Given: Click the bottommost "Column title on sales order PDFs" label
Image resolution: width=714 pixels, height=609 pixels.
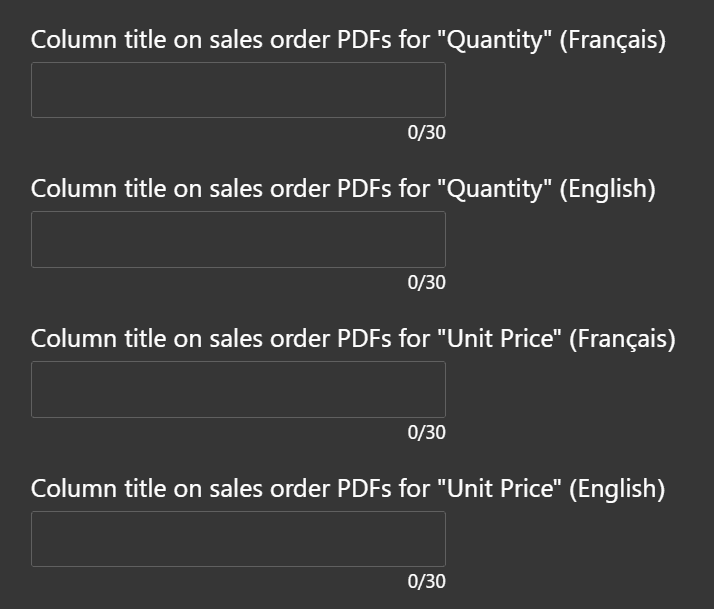Looking at the screenshot, I should pyautogui.click(x=348, y=489).
